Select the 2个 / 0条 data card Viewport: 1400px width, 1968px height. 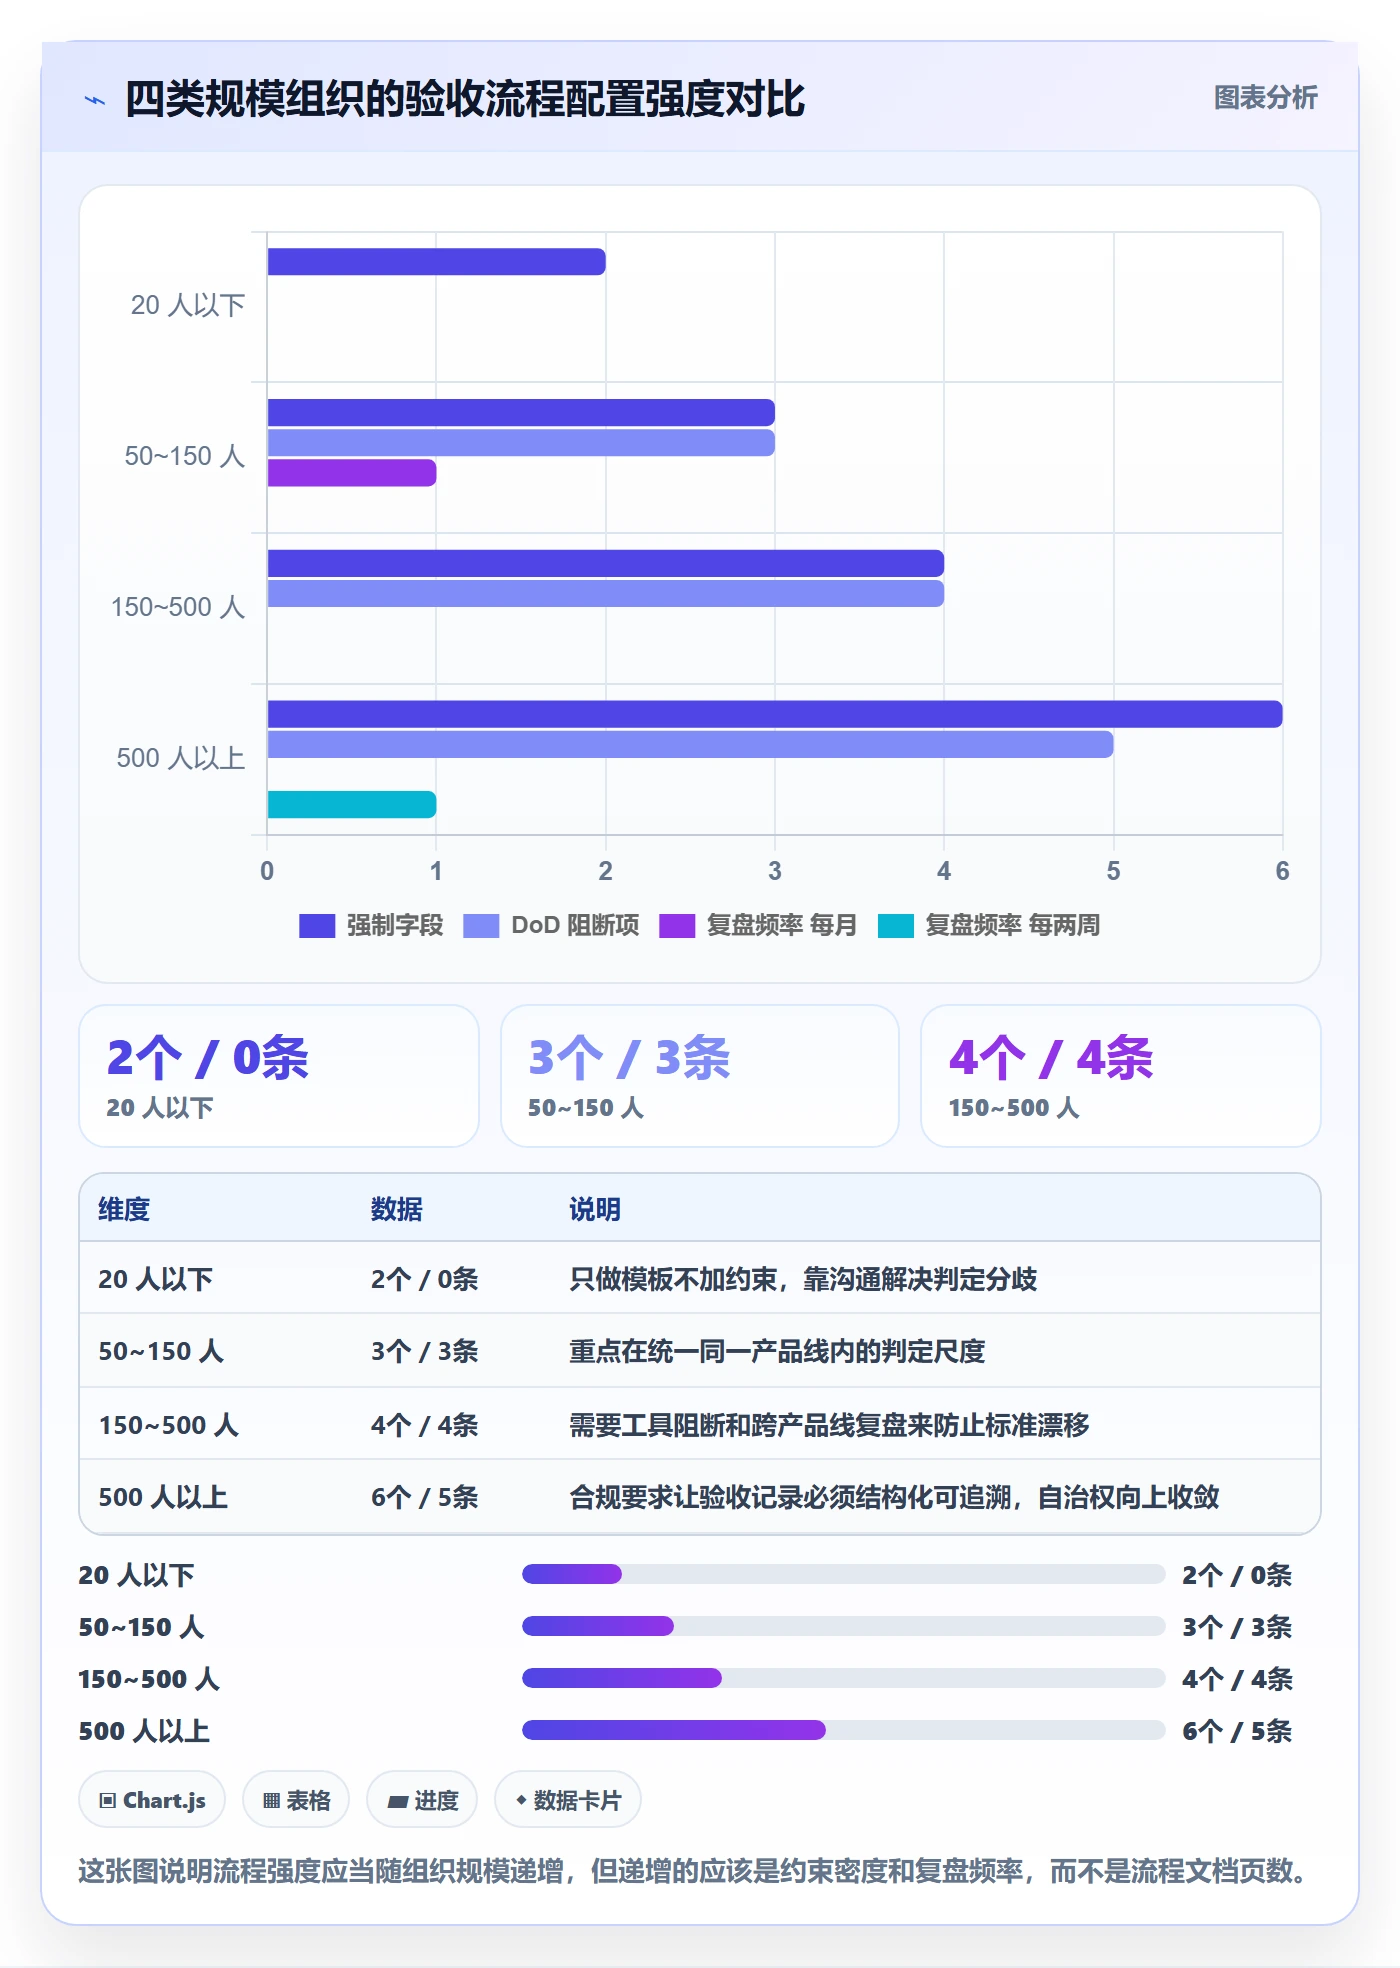pyautogui.click(x=279, y=1076)
